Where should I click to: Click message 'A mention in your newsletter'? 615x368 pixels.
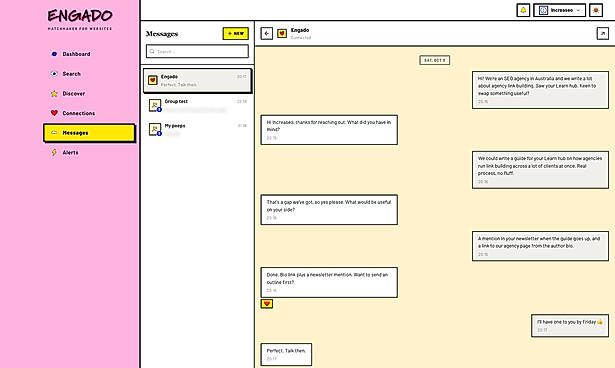click(540, 246)
